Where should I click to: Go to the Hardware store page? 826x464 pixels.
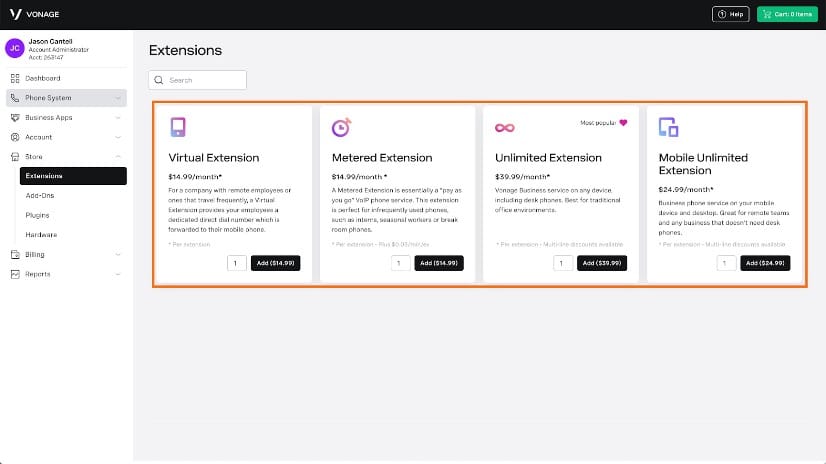tap(41, 235)
